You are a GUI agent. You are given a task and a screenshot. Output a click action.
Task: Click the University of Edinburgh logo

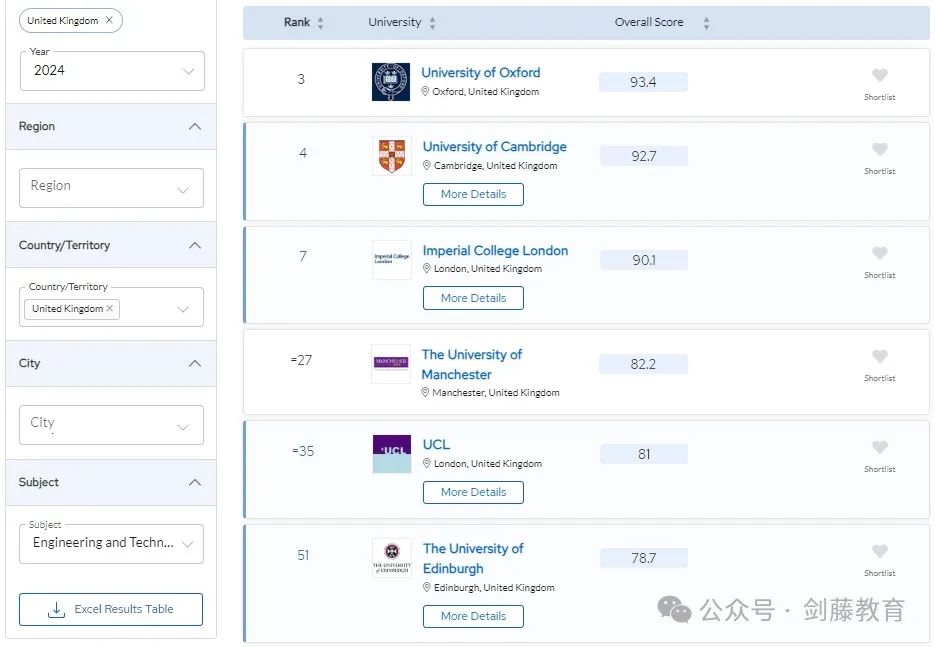[x=392, y=558]
